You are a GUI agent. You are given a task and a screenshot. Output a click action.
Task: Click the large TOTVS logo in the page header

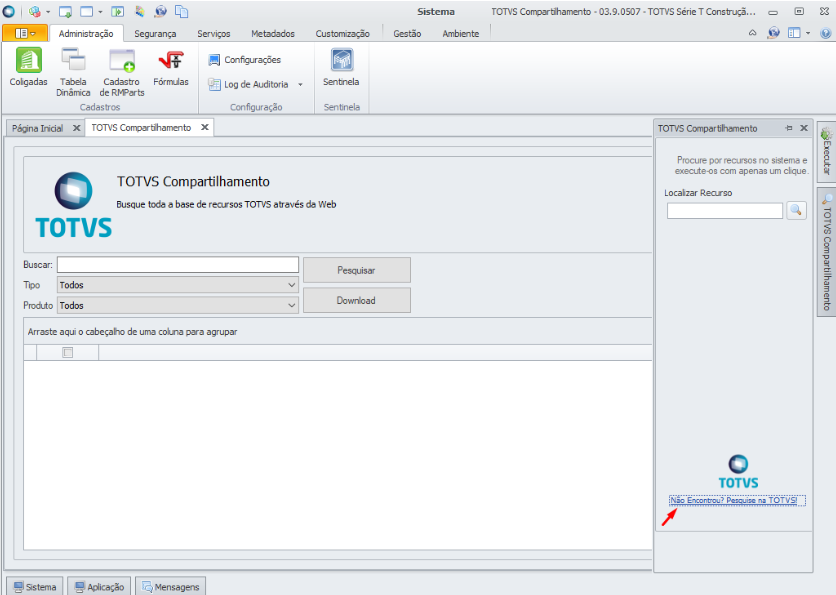74,205
